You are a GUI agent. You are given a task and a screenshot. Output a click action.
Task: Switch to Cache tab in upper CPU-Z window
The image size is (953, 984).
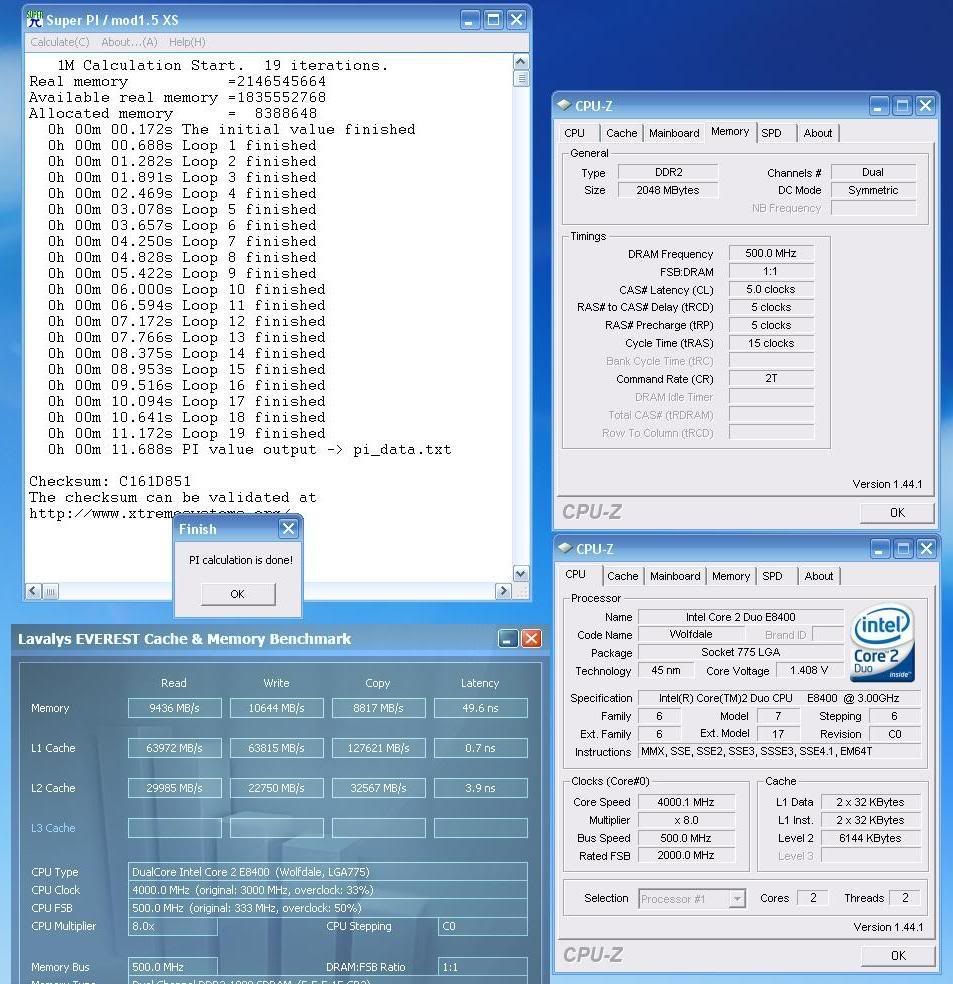pos(622,133)
